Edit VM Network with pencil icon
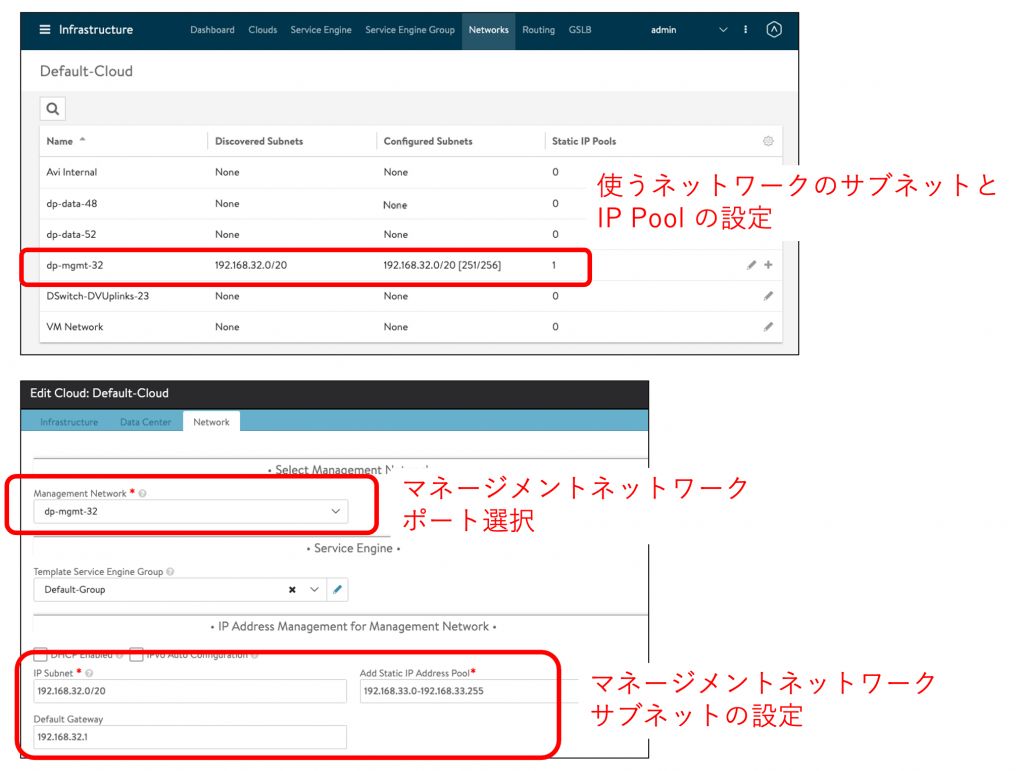This screenshot has height=771, width=1024. point(769,326)
